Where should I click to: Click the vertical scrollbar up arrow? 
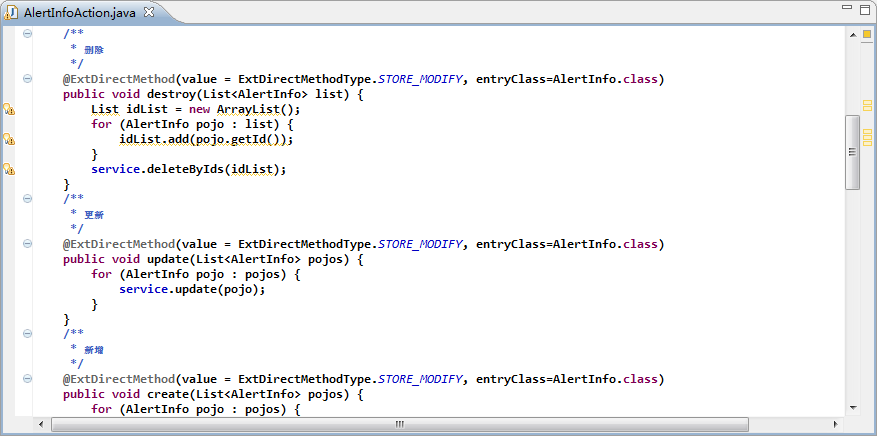pos(853,35)
